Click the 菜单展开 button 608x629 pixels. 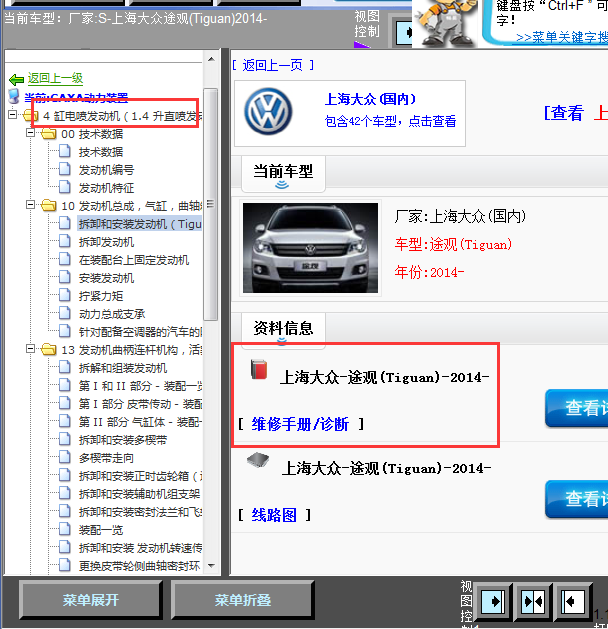tap(91, 600)
